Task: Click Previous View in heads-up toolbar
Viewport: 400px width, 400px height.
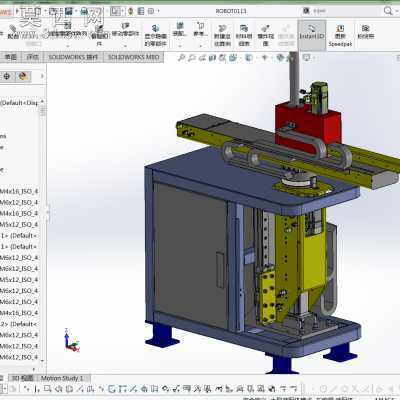Action: [202, 58]
